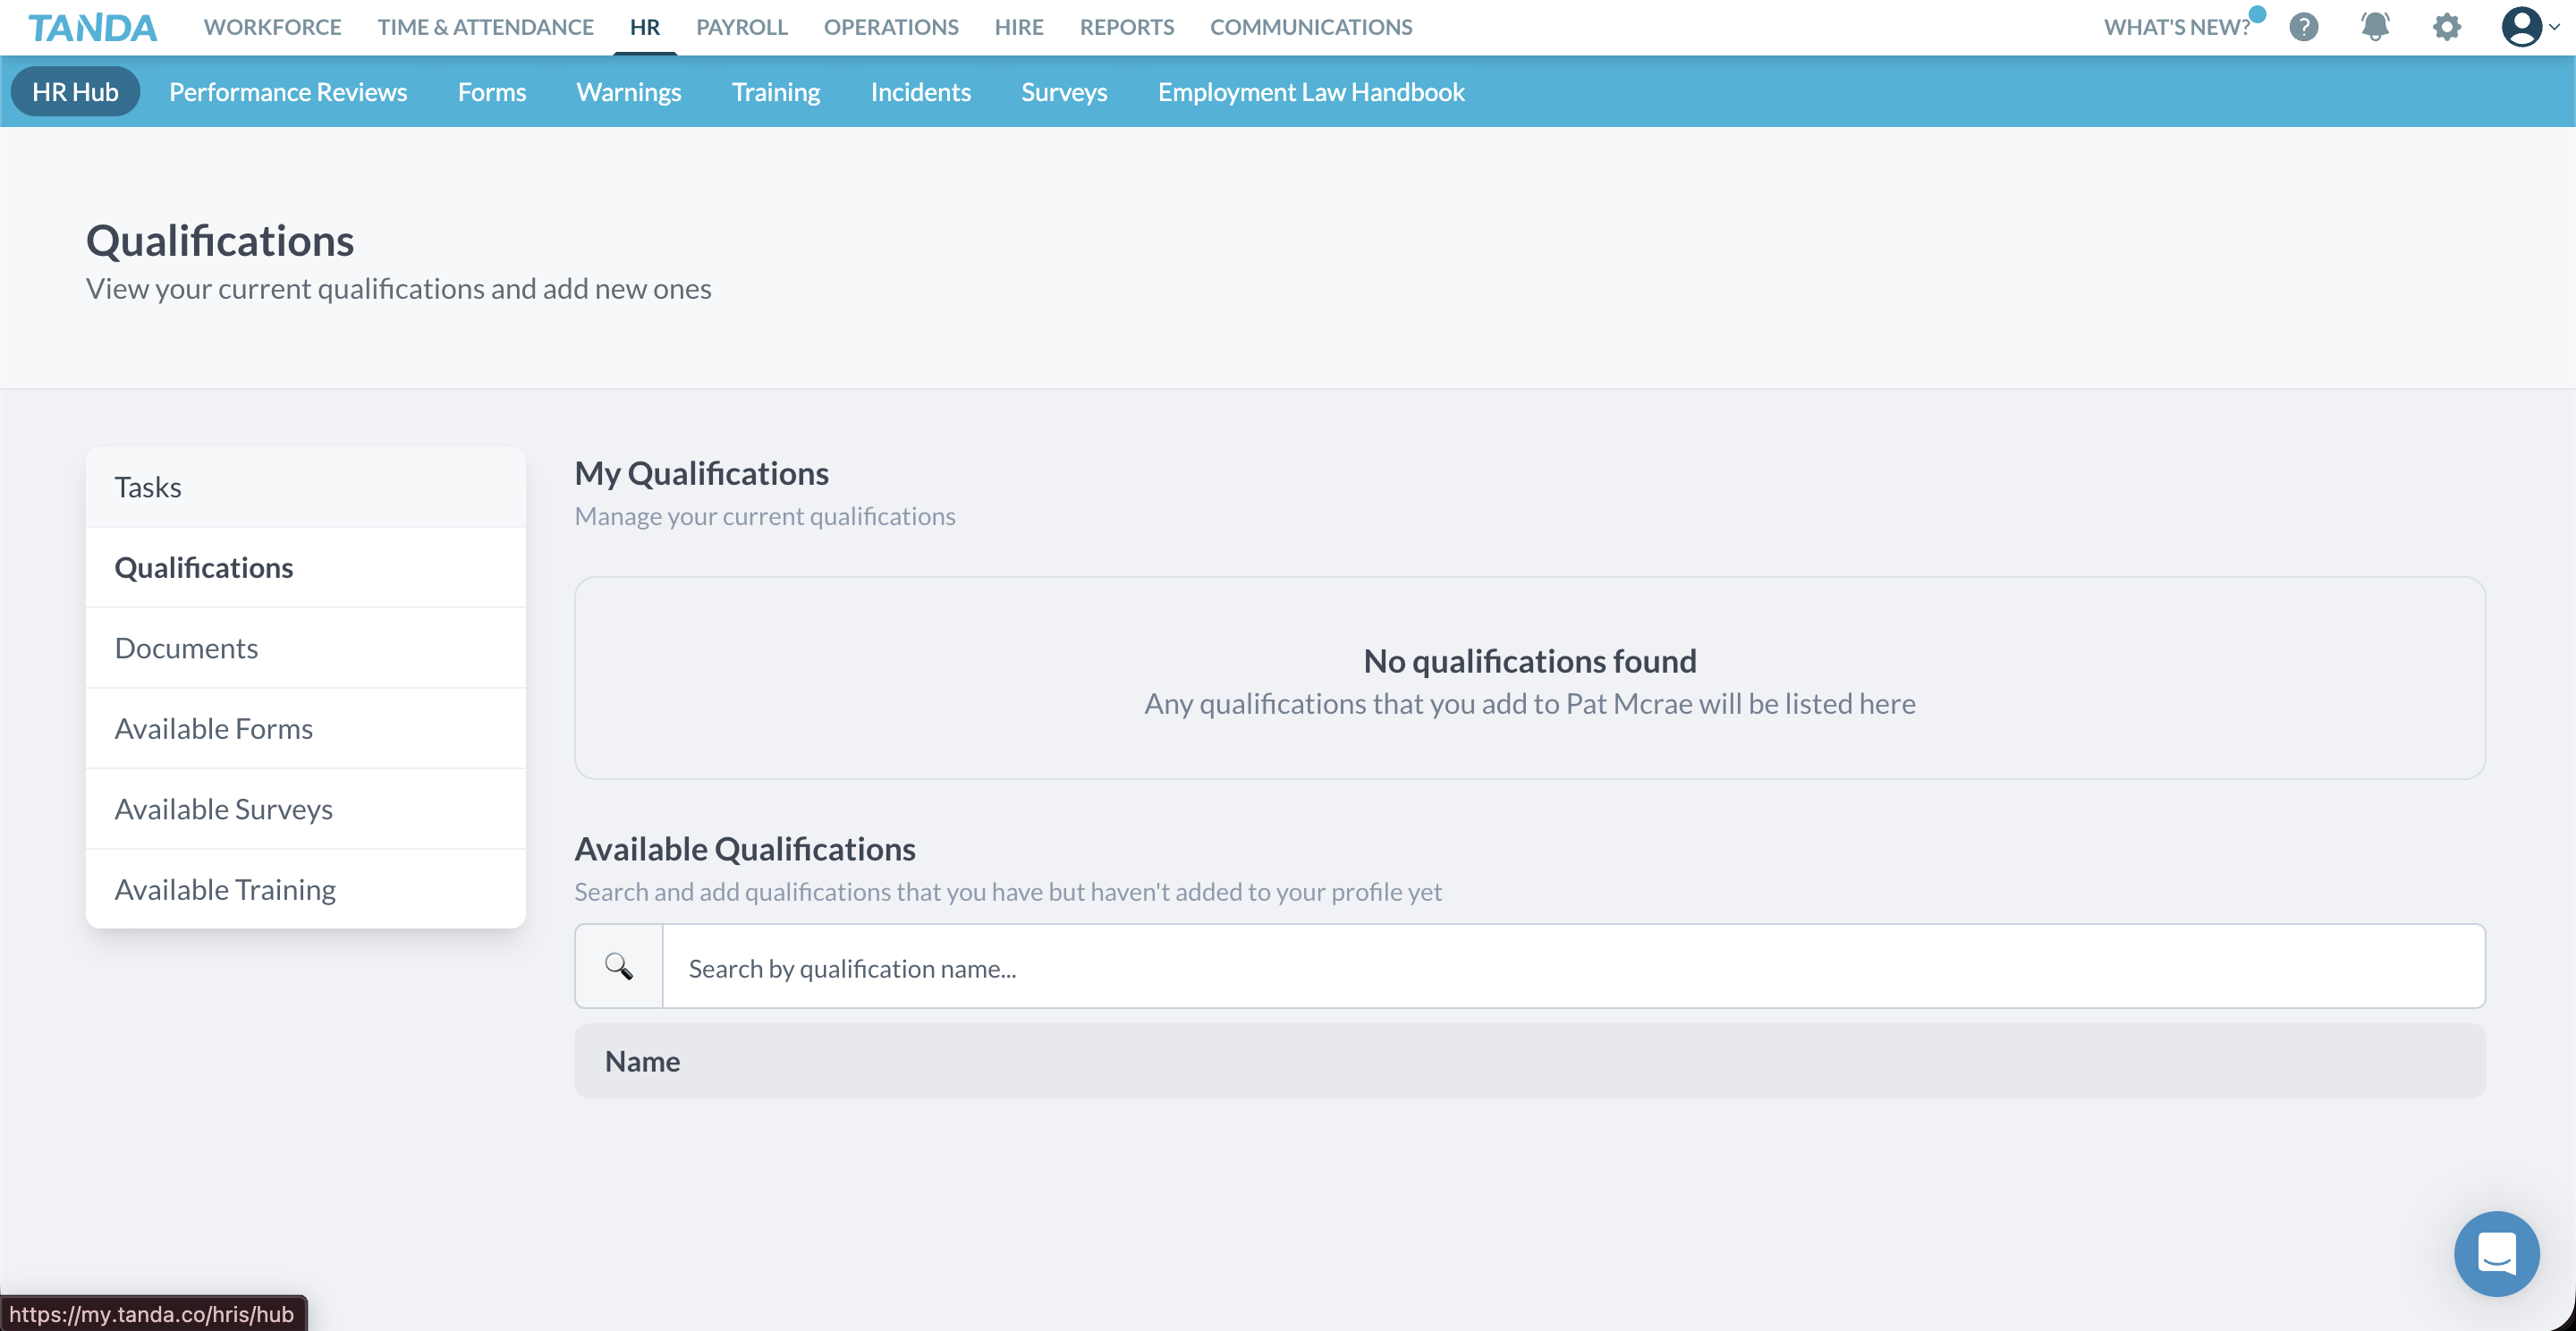Select Available Surveys from the sidebar
Image resolution: width=2576 pixels, height=1331 pixels.
[x=223, y=808]
